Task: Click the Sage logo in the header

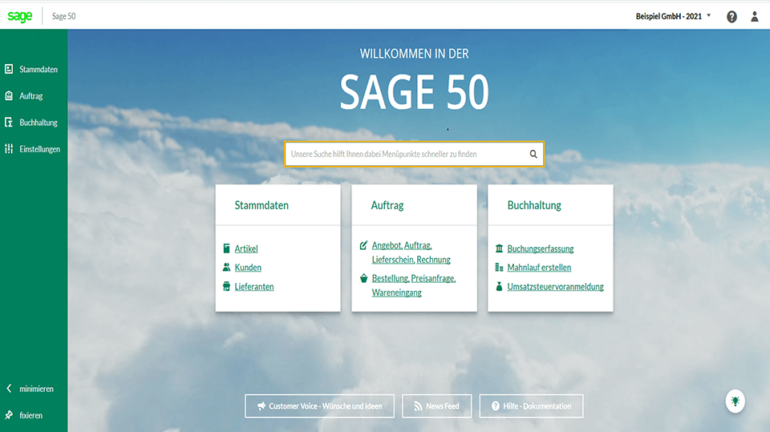Action: click(x=20, y=16)
